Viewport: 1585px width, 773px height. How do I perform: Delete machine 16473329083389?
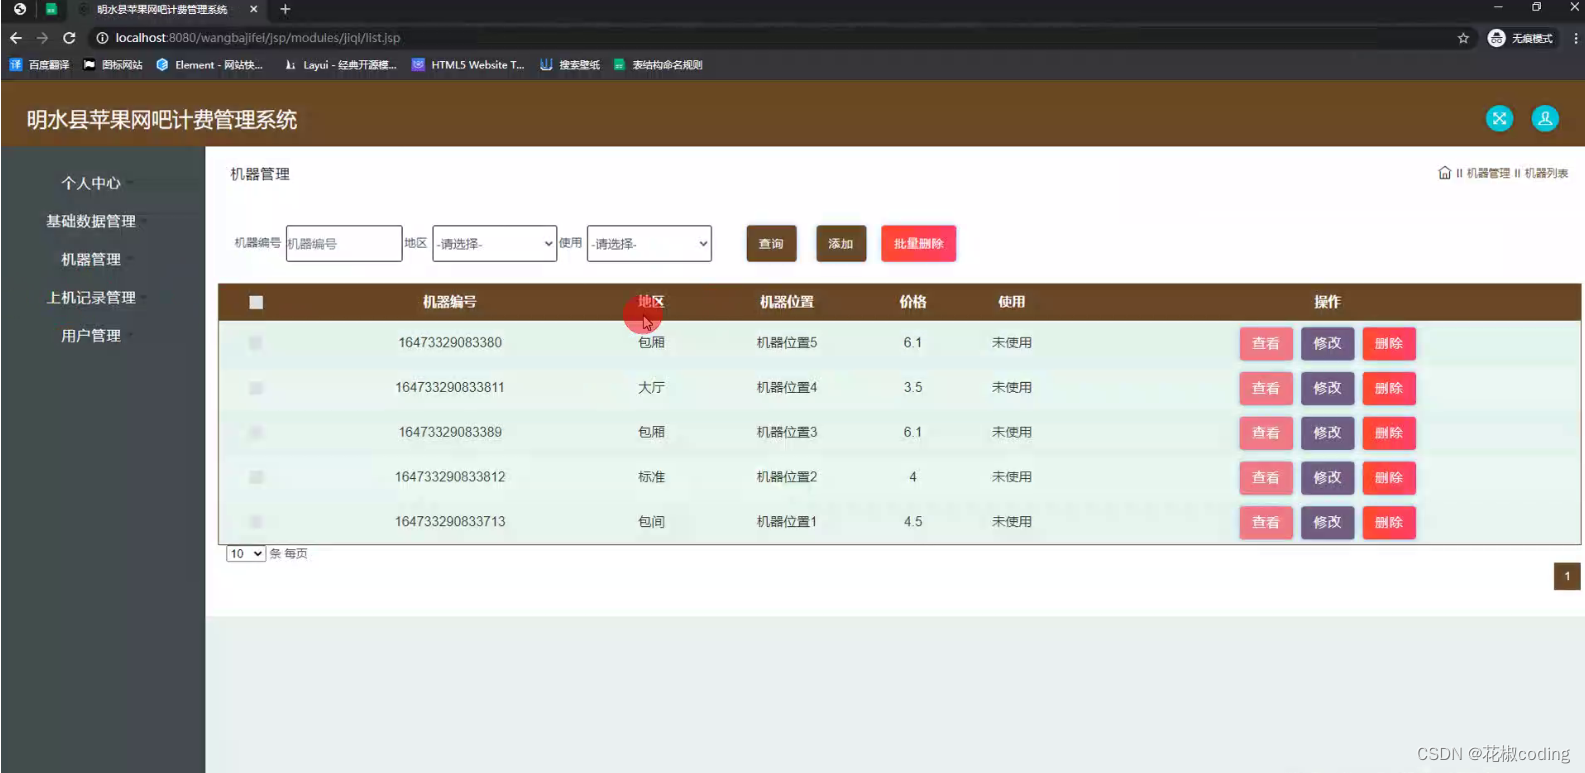[1389, 433]
